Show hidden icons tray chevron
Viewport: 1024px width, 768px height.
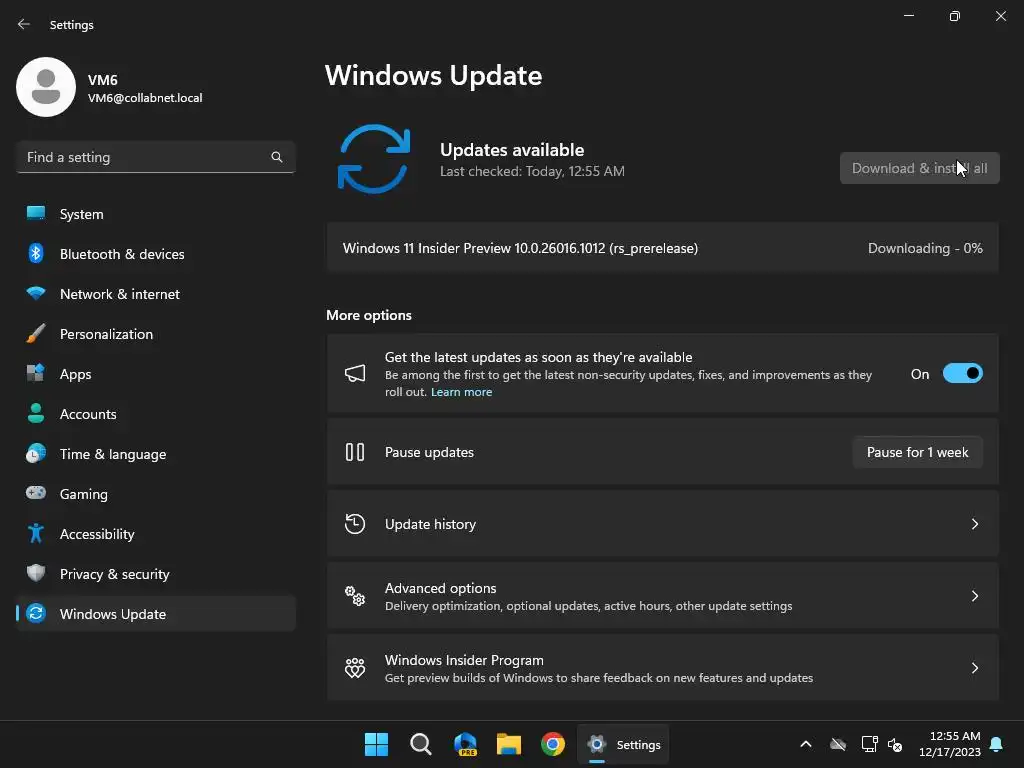[x=806, y=744]
